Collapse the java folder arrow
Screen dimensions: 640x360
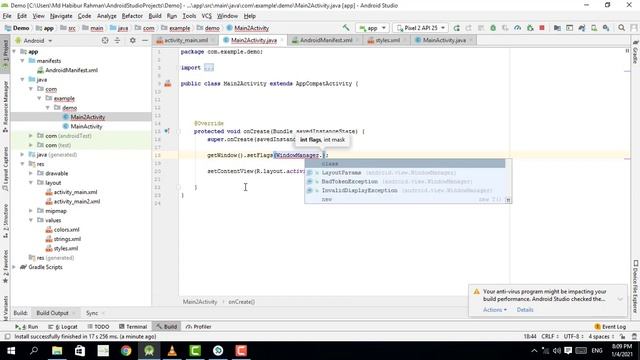[x=22, y=80]
